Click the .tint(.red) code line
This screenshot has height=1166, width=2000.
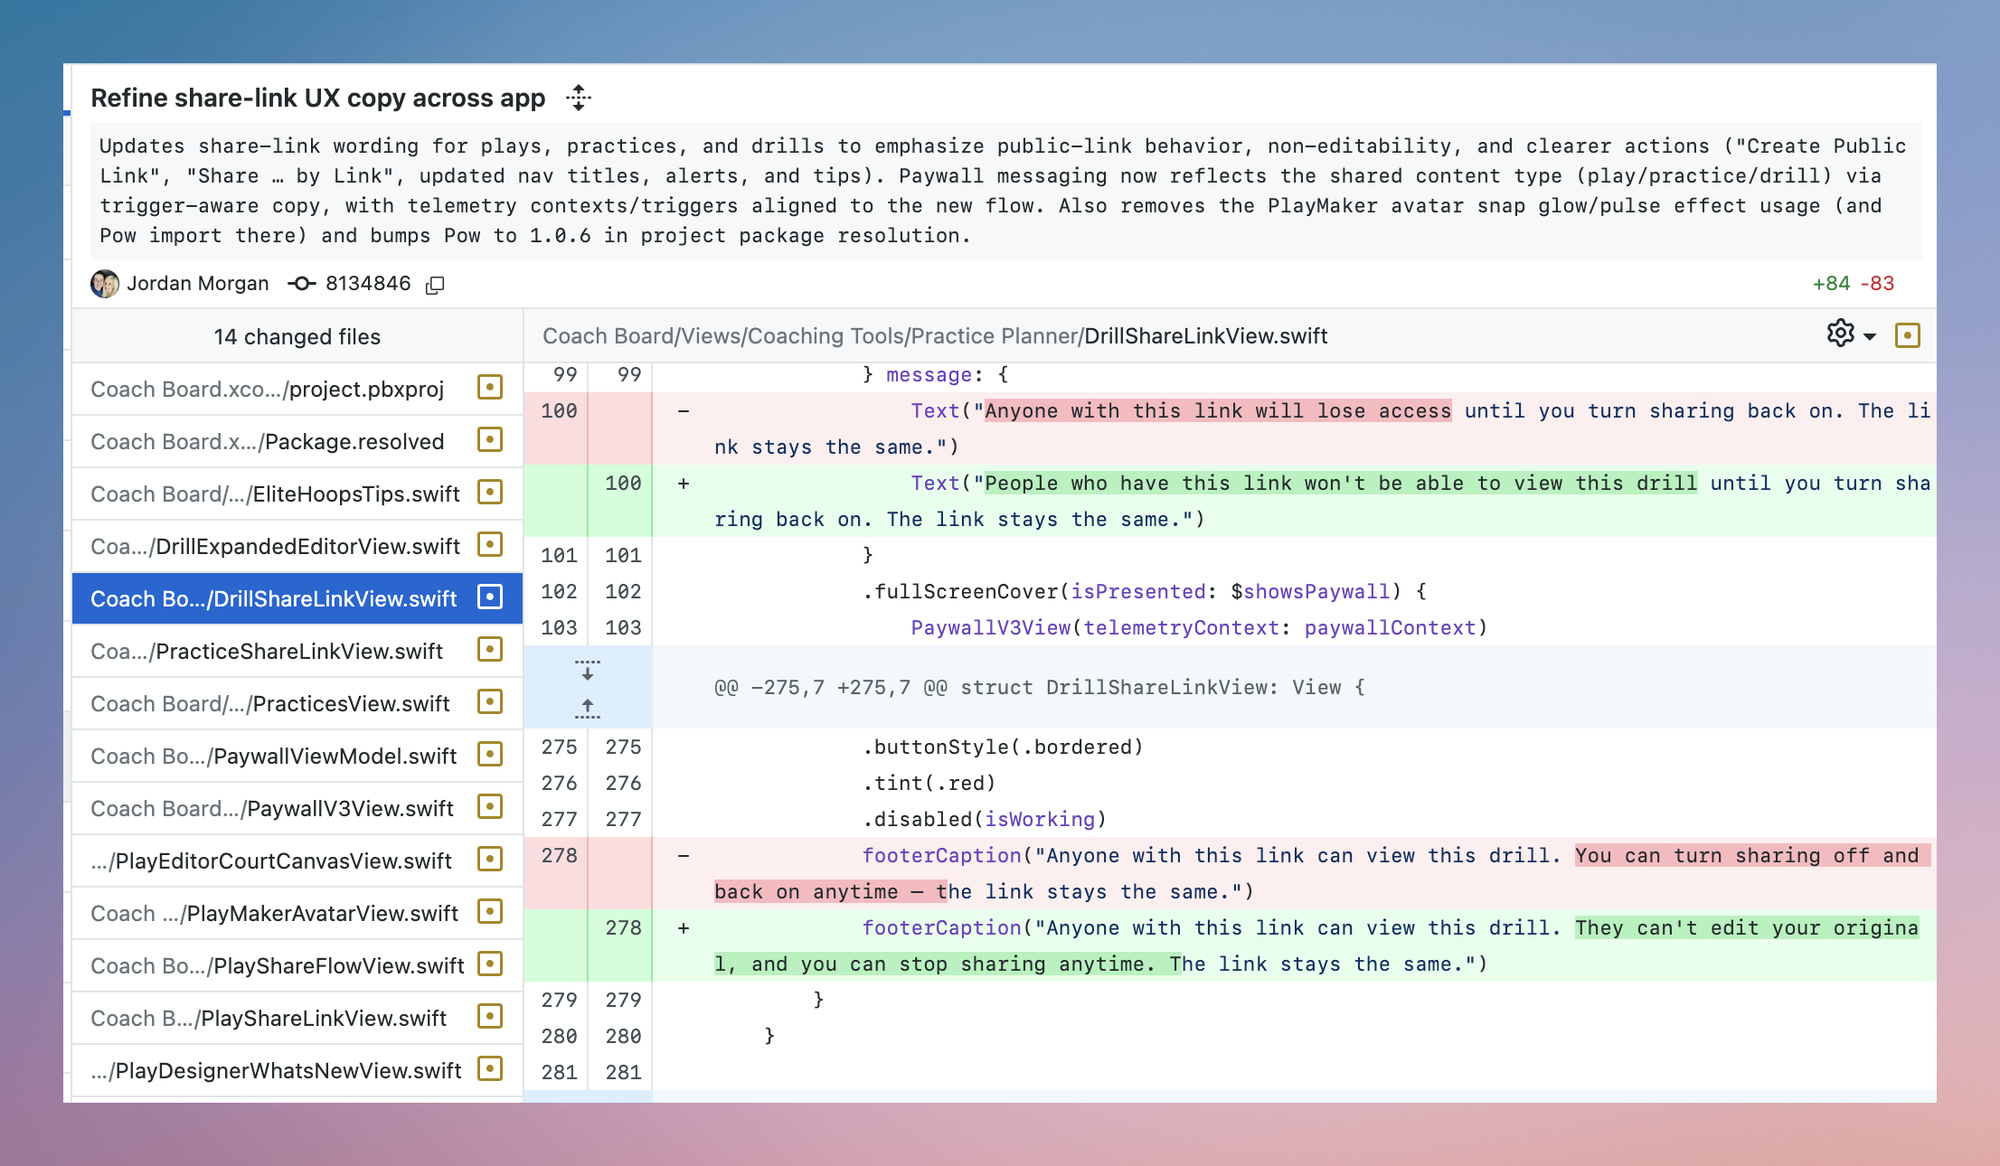pos(928,784)
